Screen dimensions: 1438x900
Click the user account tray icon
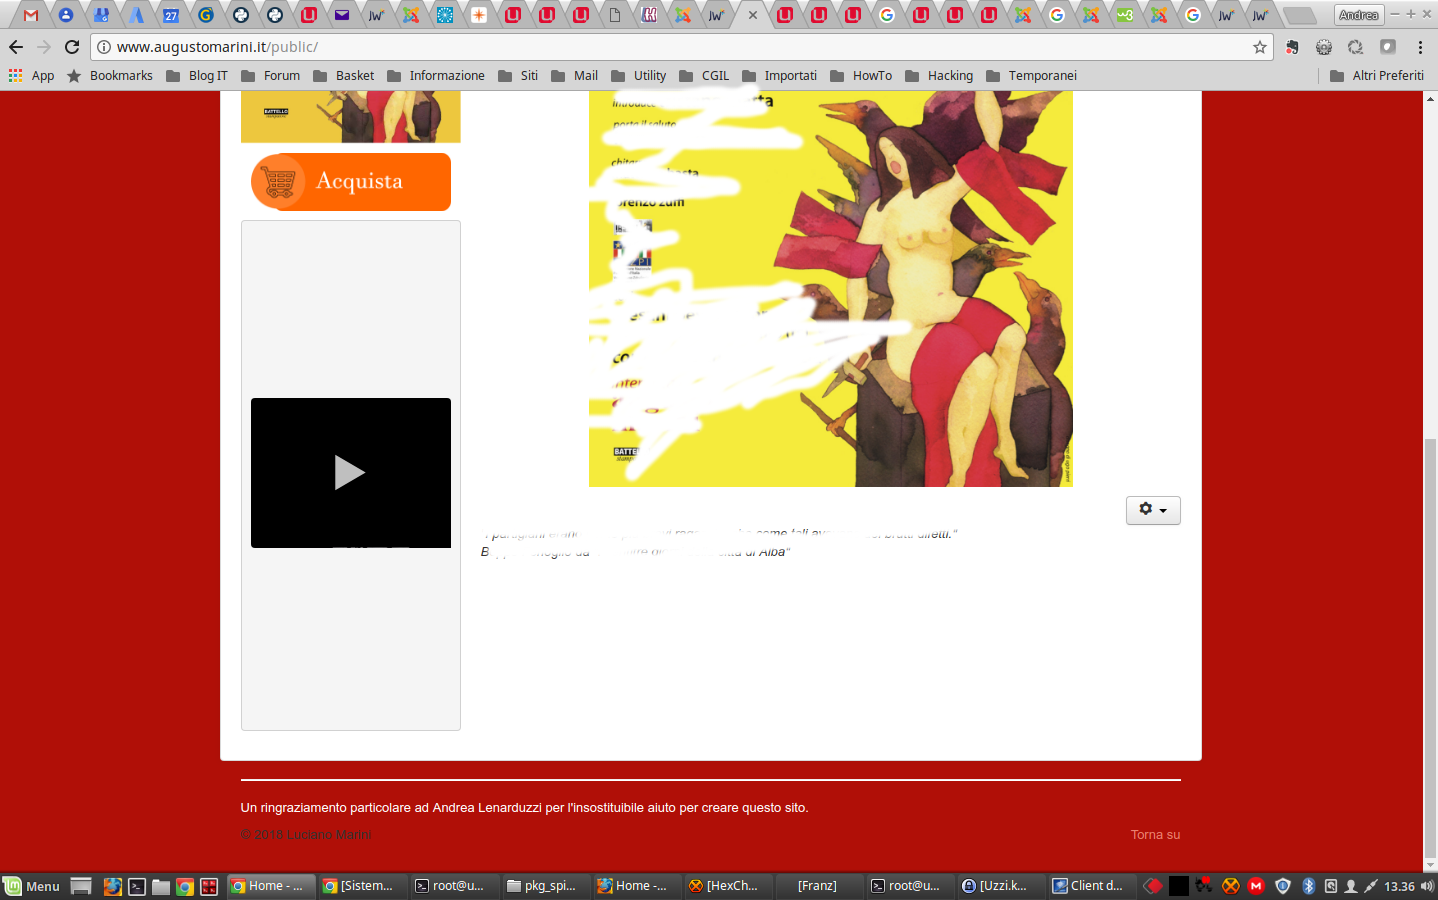1351,886
